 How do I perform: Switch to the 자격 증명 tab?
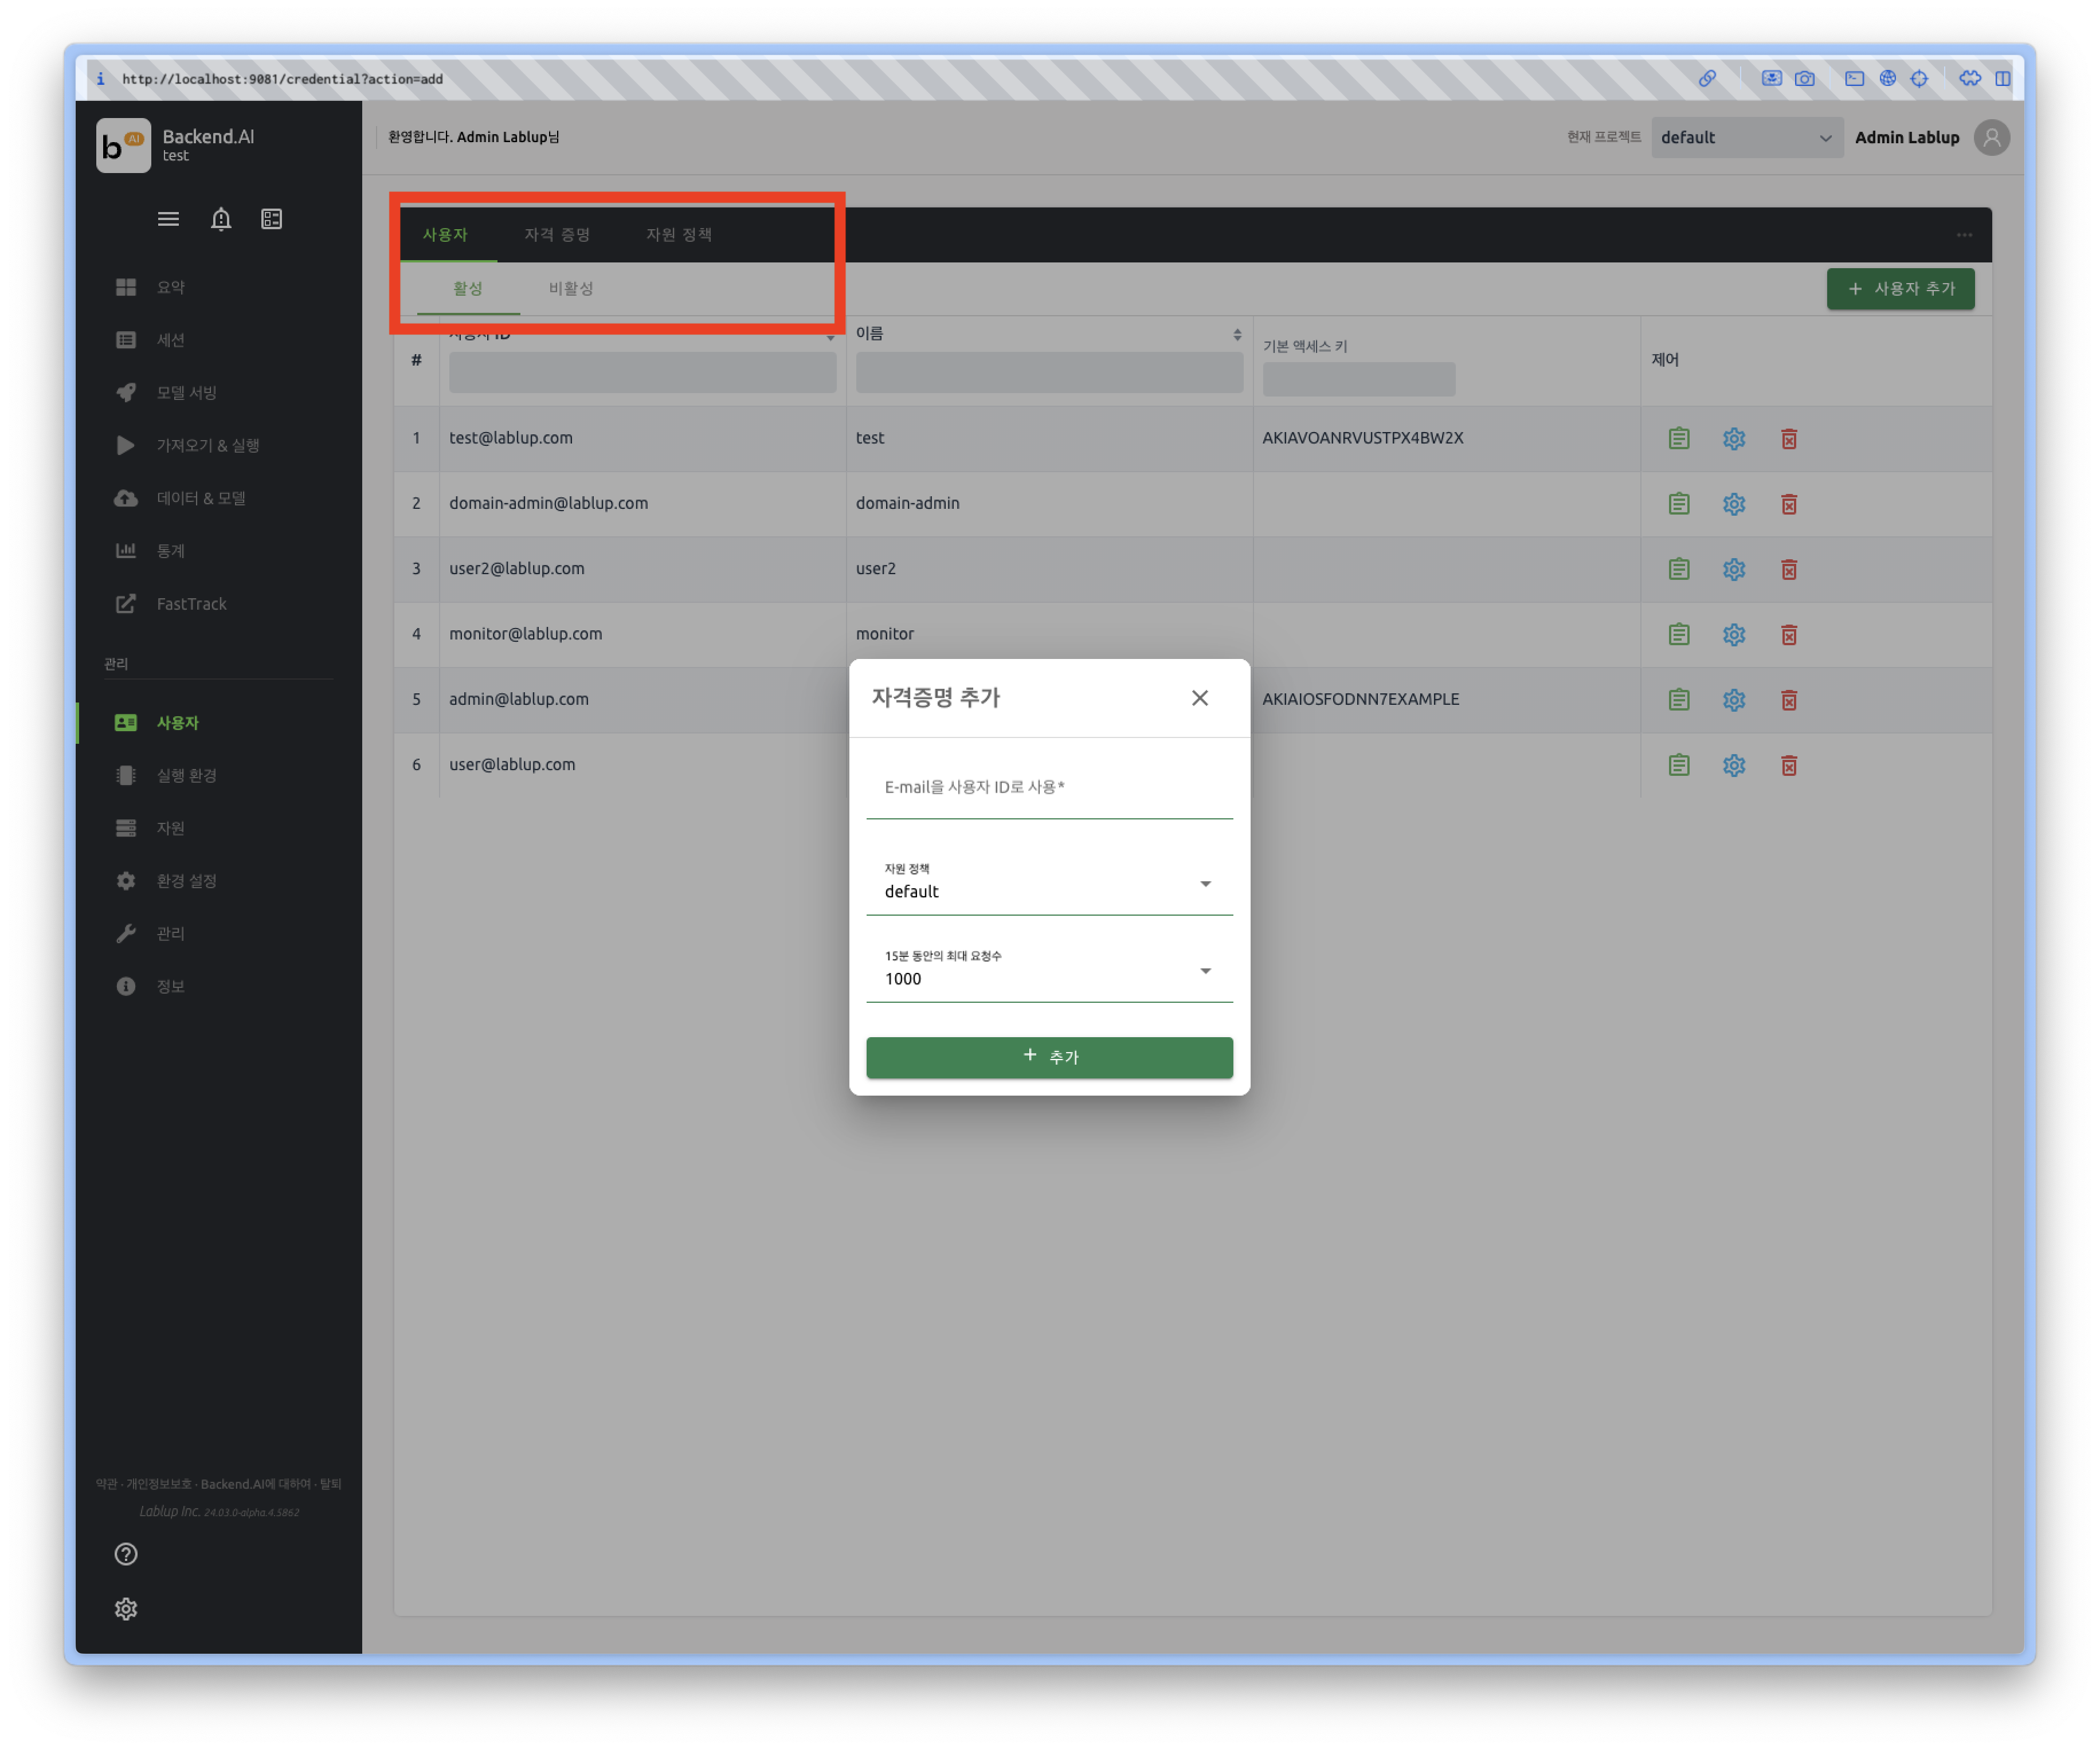(557, 234)
